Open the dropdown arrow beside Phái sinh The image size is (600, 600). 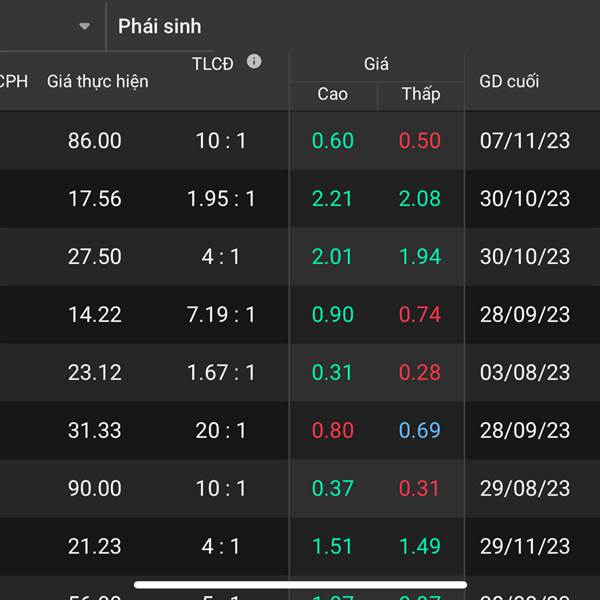[85, 26]
